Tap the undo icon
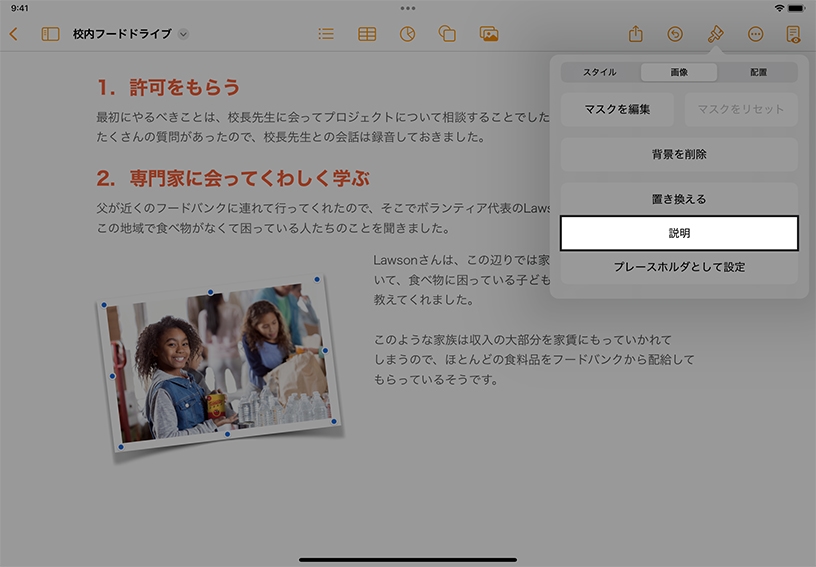Screen dimensions: 816x567 point(675,34)
